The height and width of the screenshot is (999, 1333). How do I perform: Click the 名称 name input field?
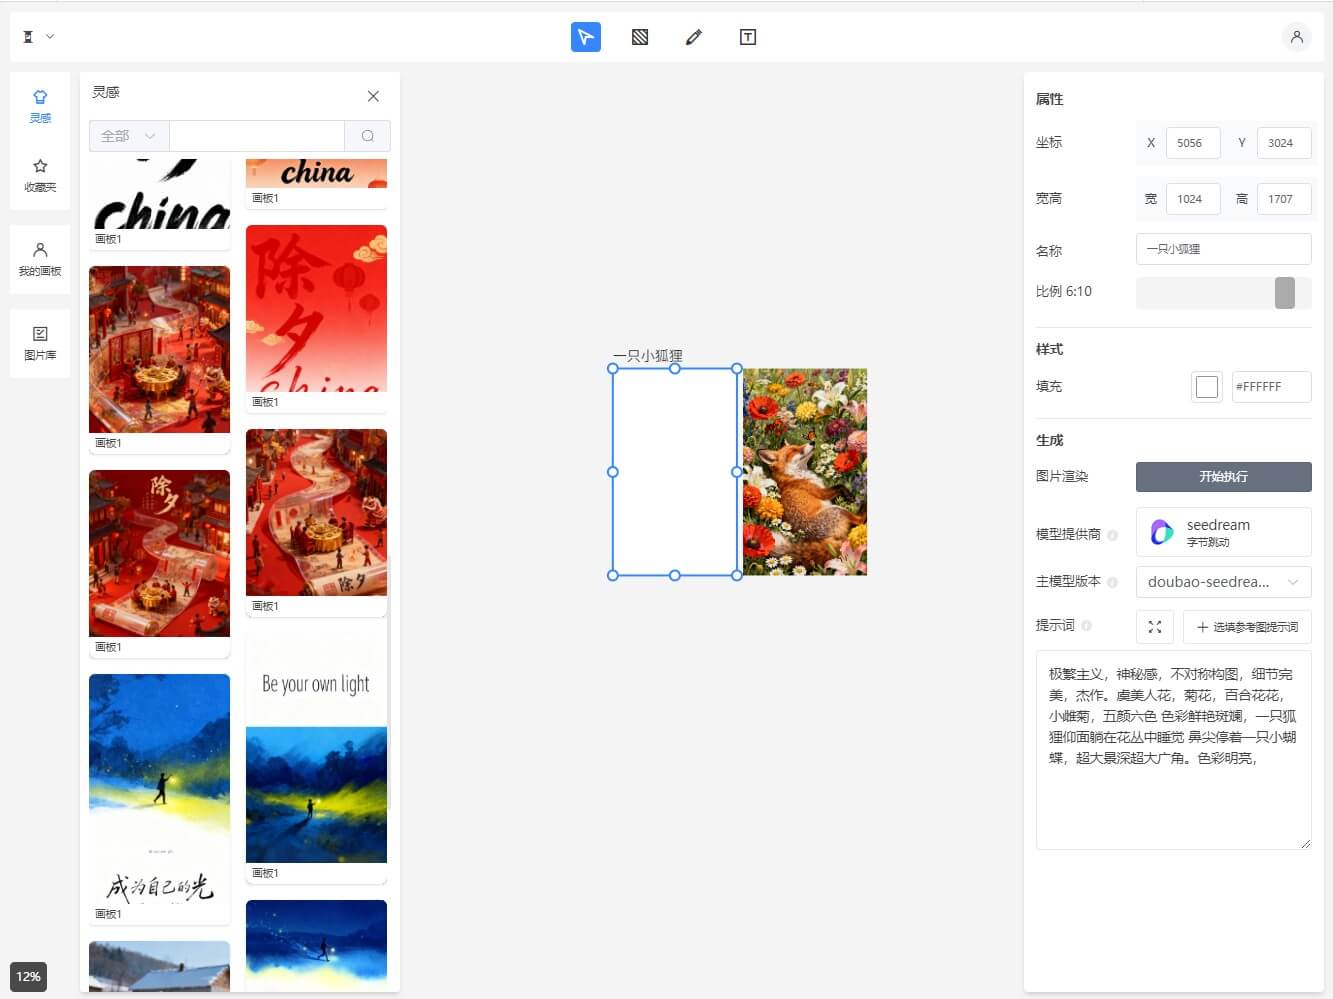(x=1223, y=249)
